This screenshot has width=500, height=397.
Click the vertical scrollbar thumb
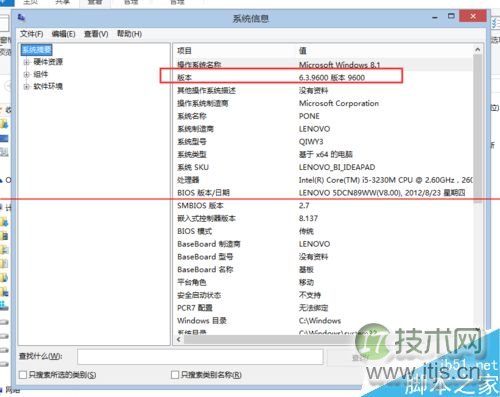[x=478, y=128]
